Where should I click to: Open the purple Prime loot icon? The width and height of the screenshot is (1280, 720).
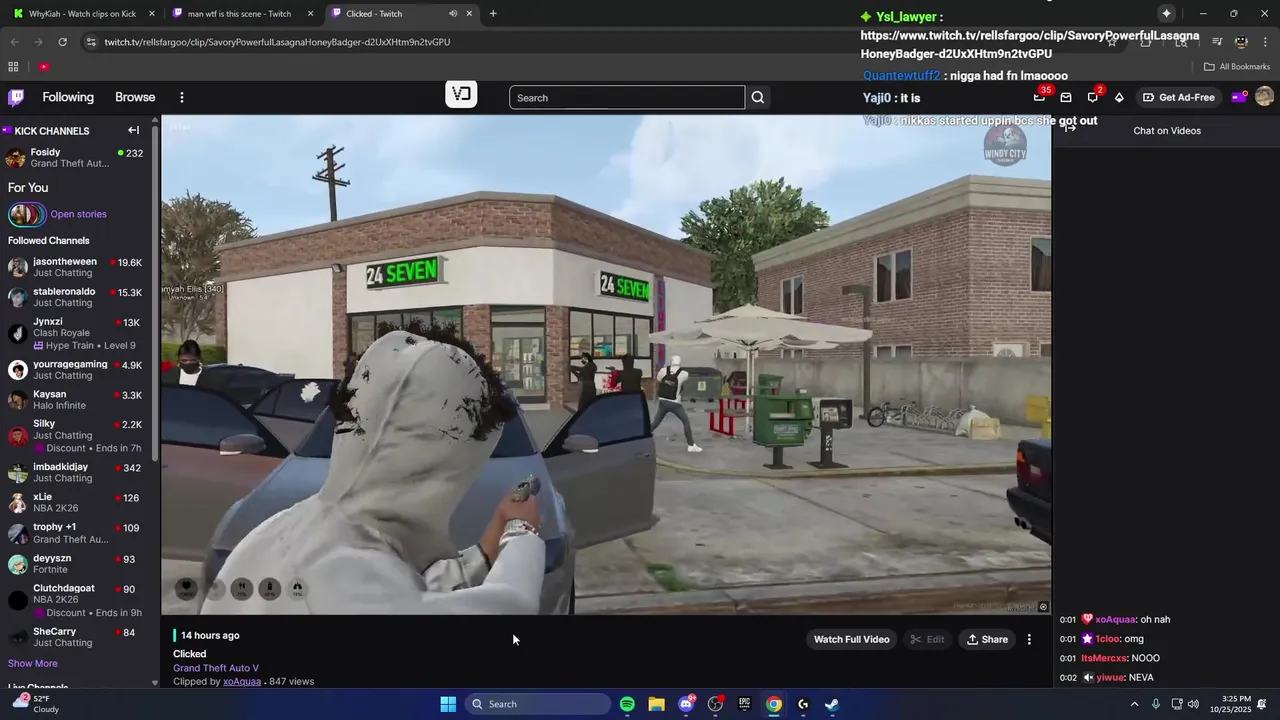pos(1238,97)
